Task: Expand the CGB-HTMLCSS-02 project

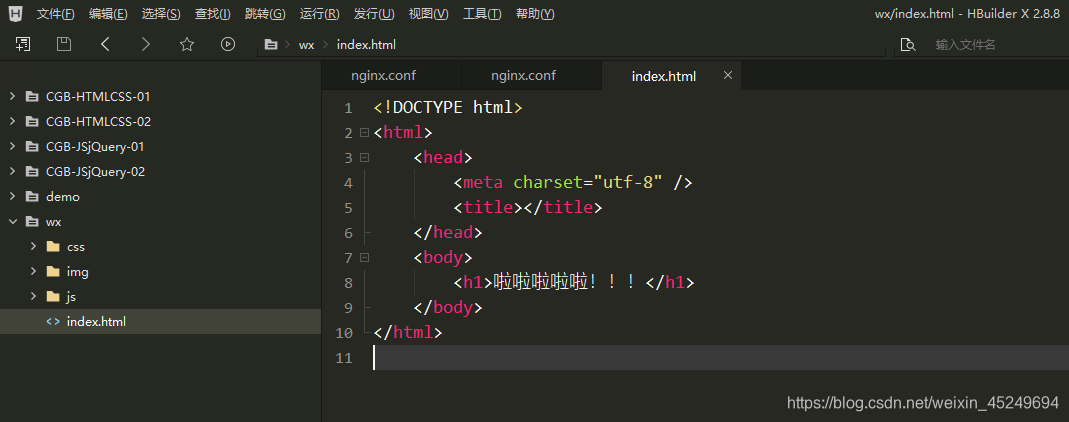Action: [x=12, y=121]
